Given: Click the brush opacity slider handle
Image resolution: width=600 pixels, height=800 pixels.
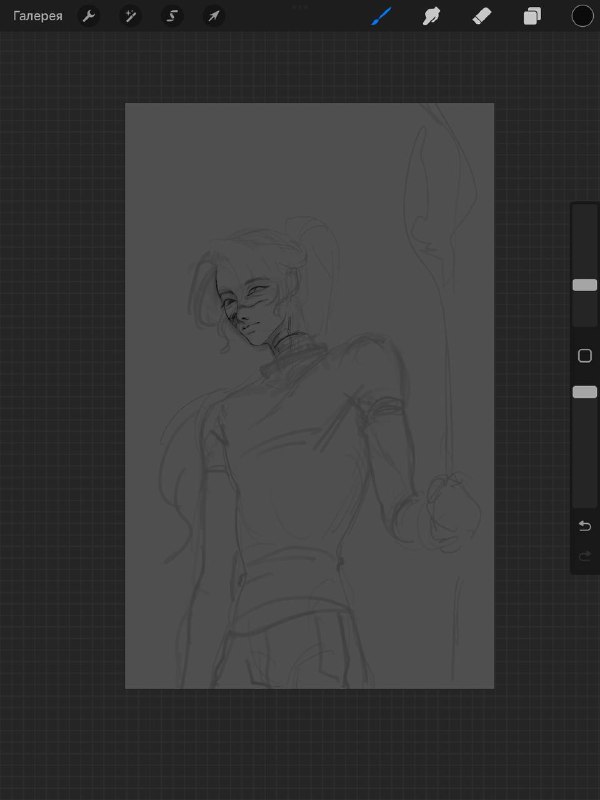Looking at the screenshot, I should 585,392.
